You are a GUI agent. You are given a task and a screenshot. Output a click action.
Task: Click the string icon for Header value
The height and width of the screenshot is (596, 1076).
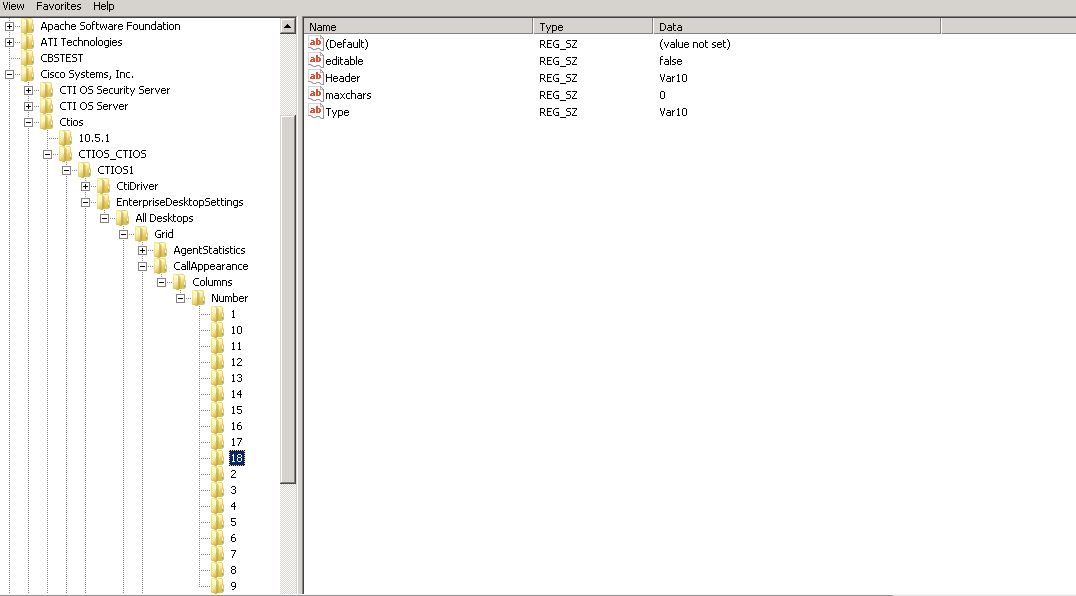(316, 78)
